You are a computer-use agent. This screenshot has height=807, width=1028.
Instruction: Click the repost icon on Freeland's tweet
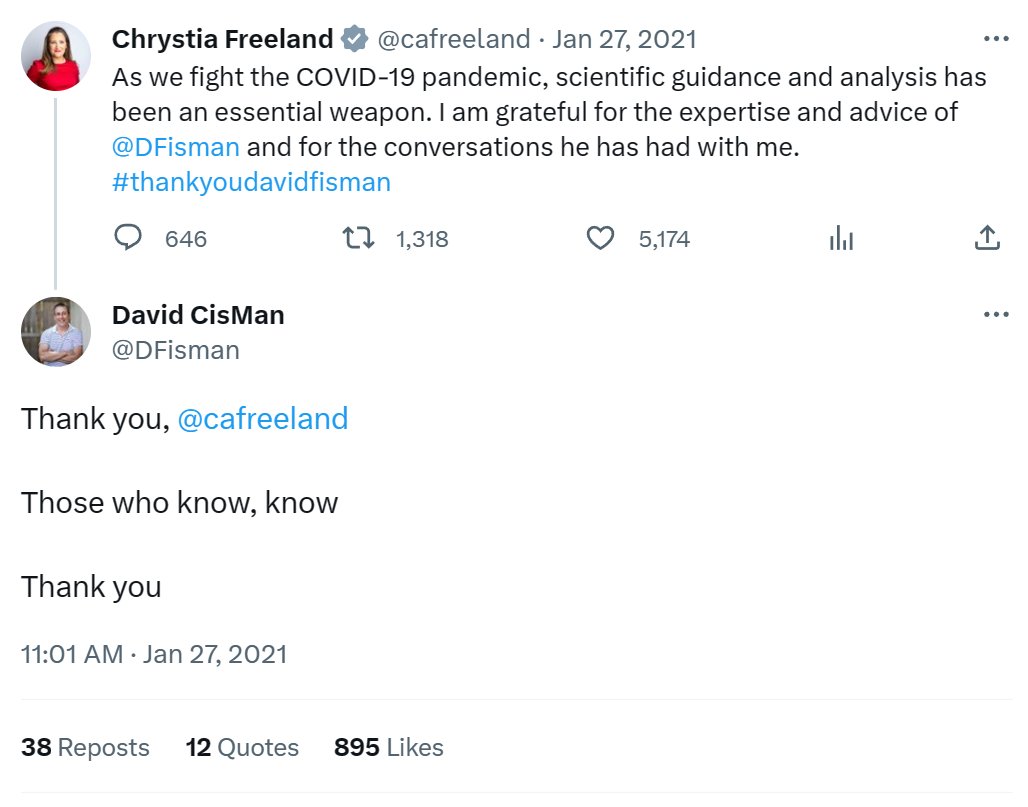click(359, 238)
